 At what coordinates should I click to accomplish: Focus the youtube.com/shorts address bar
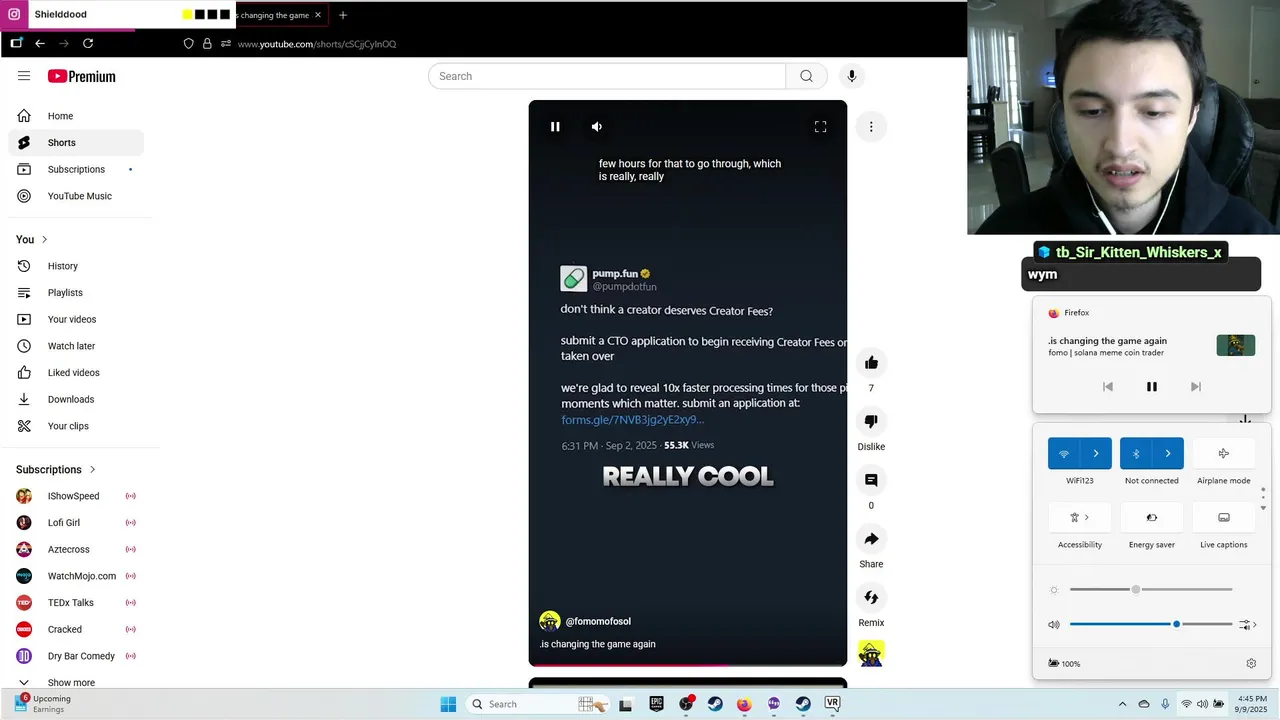[x=317, y=44]
